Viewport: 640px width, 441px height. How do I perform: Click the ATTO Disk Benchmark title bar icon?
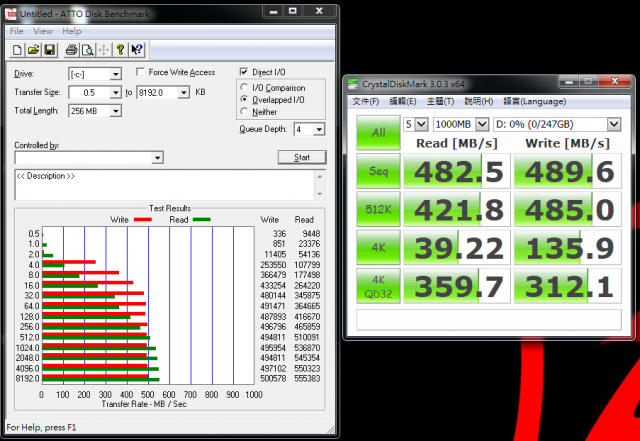(11, 14)
